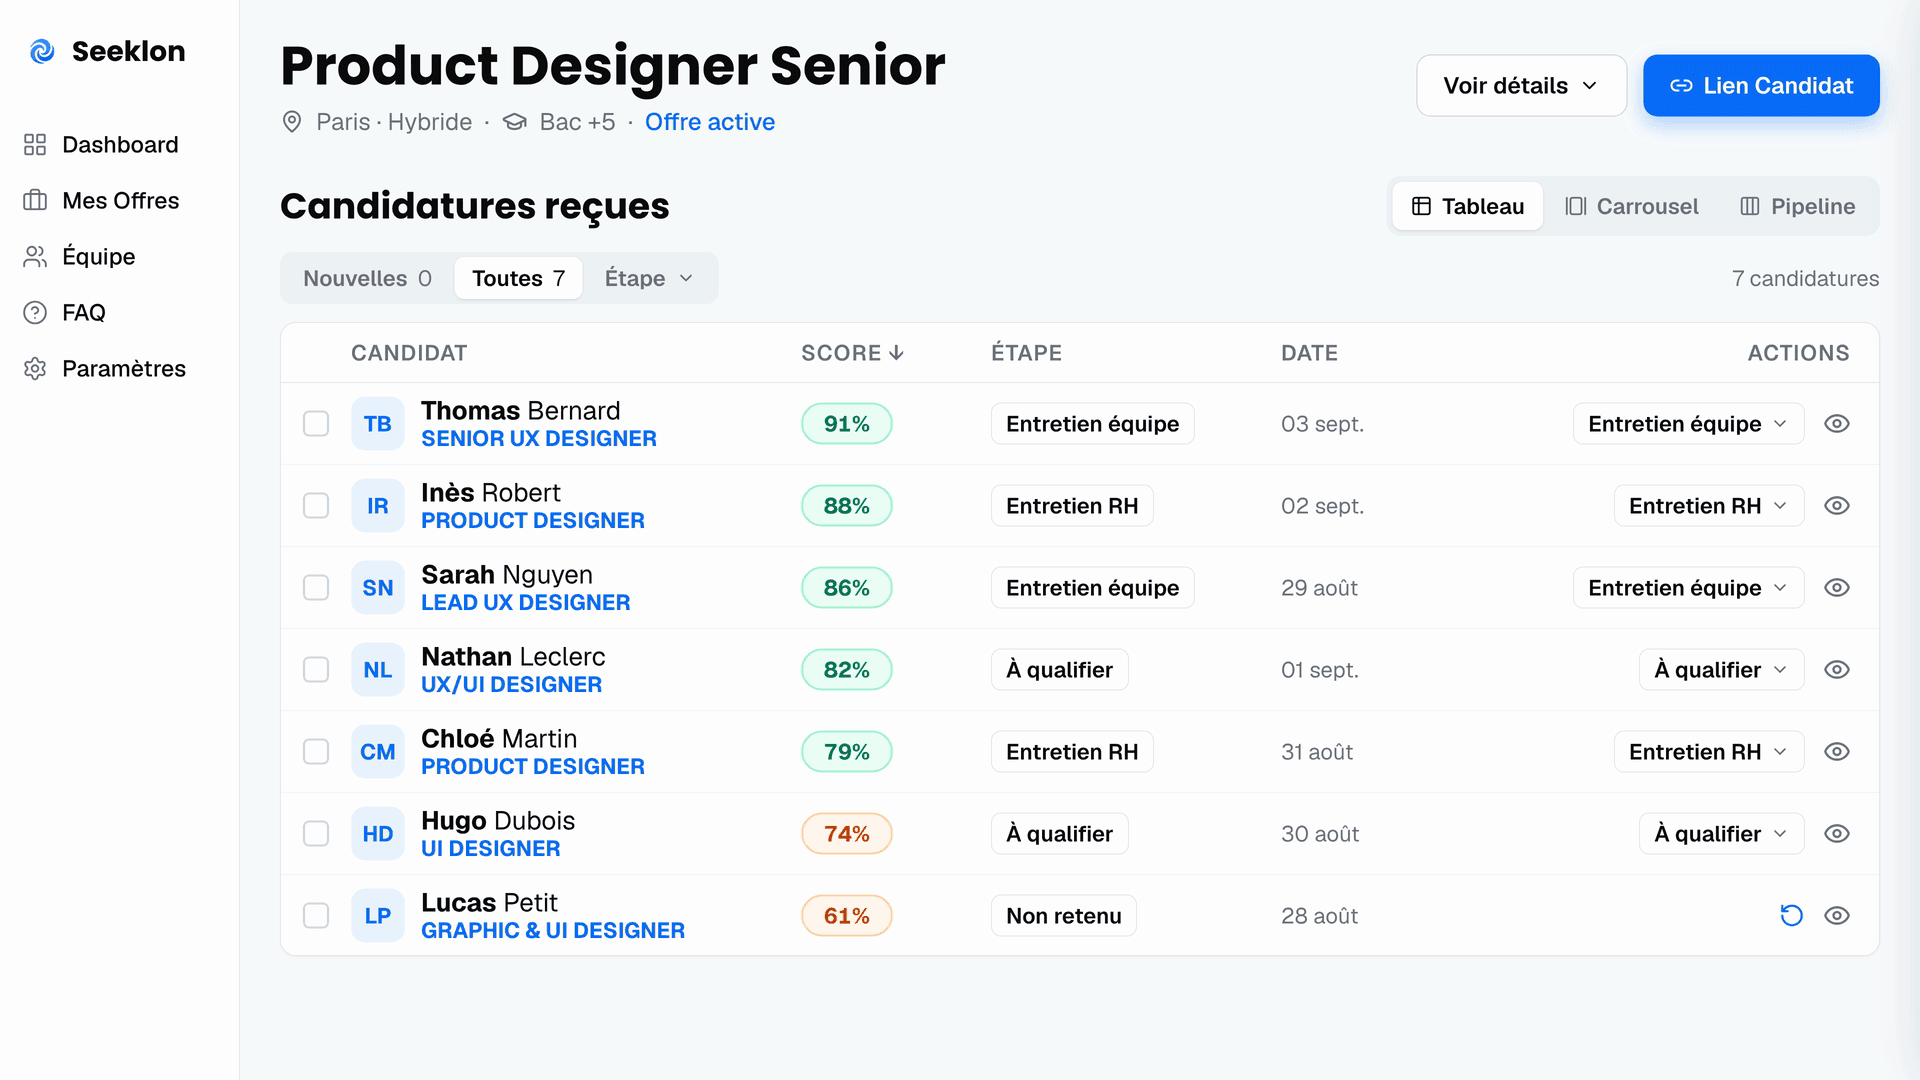Select the checkbox for Nathan Leclerc
Image resolution: width=1920 pixels, height=1080 pixels.
316,670
